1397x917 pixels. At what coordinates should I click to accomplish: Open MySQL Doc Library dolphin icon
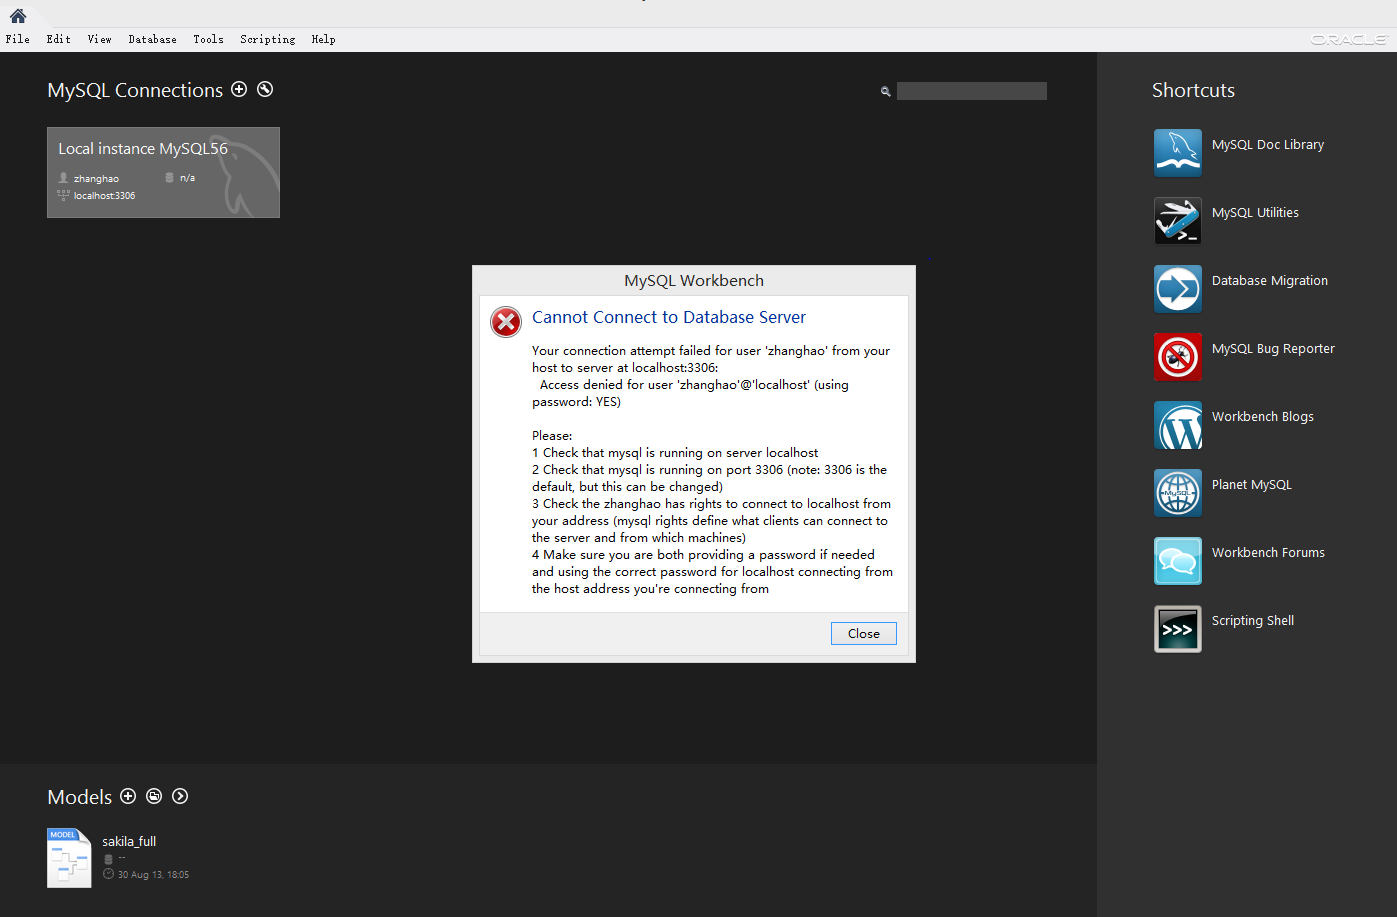click(x=1178, y=153)
